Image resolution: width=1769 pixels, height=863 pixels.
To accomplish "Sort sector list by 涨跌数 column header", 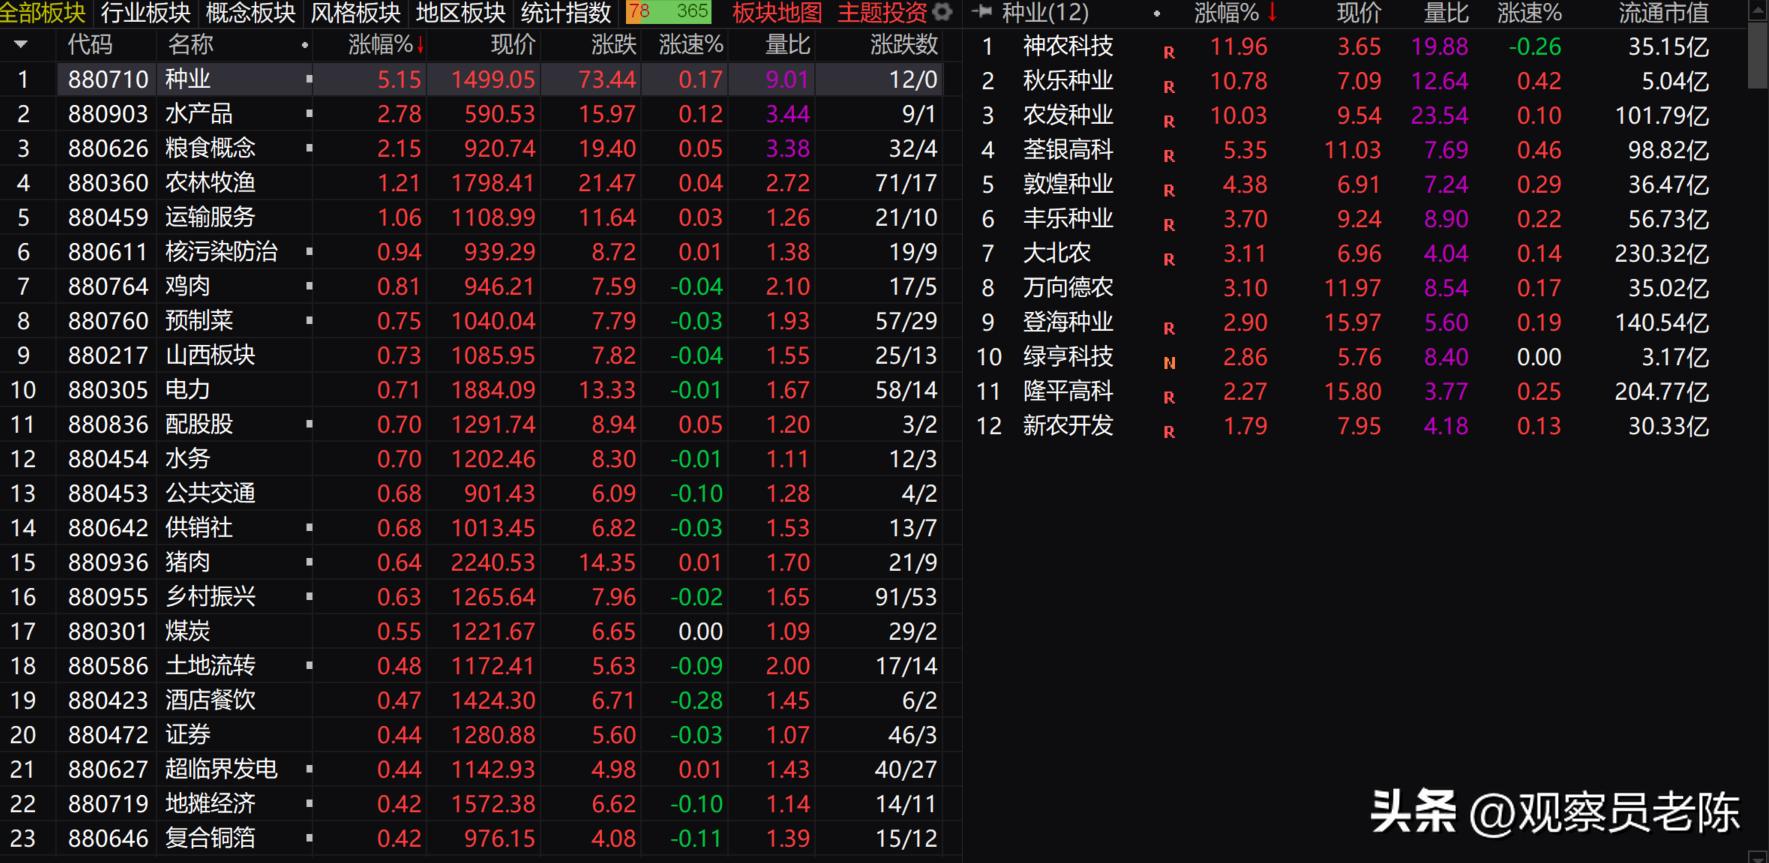I will [x=905, y=45].
